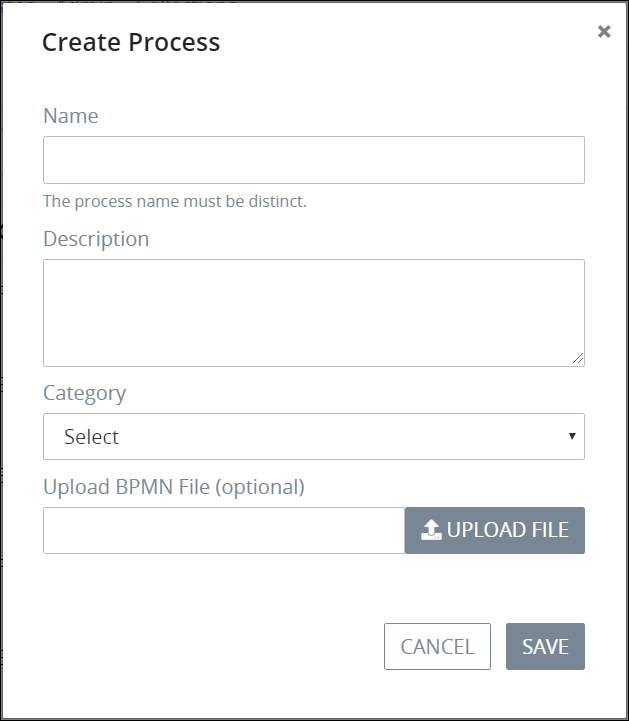Click the process name hint text
Screen dimensions: 629x721
(175, 201)
